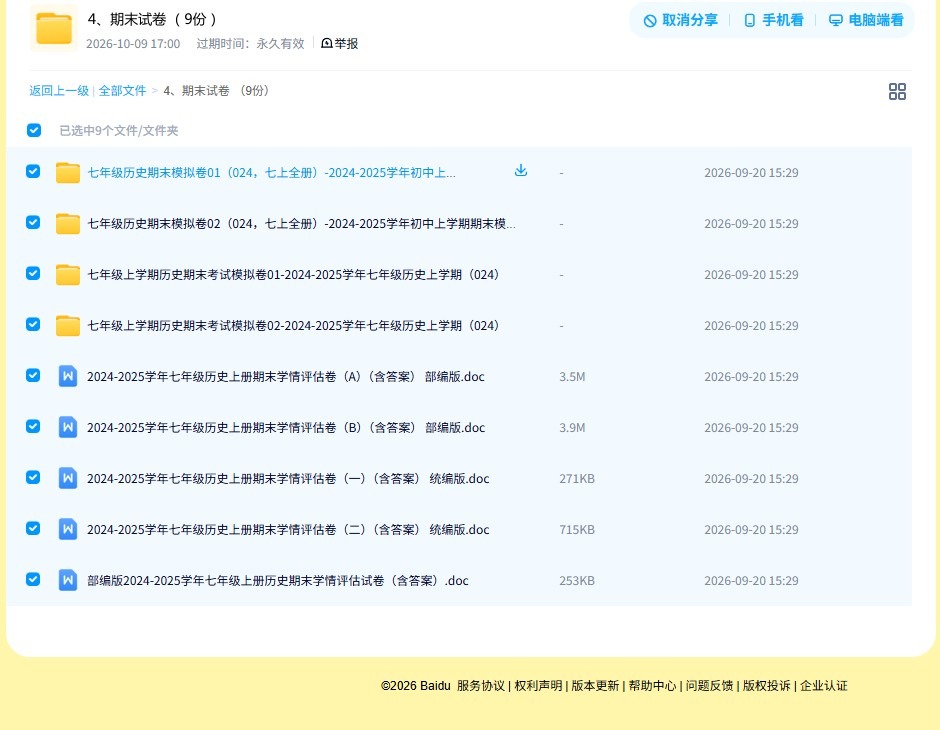Screen dimensions: 940x730
Task: Click folder icon of 期末模拟卷02
Action: [68, 224]
